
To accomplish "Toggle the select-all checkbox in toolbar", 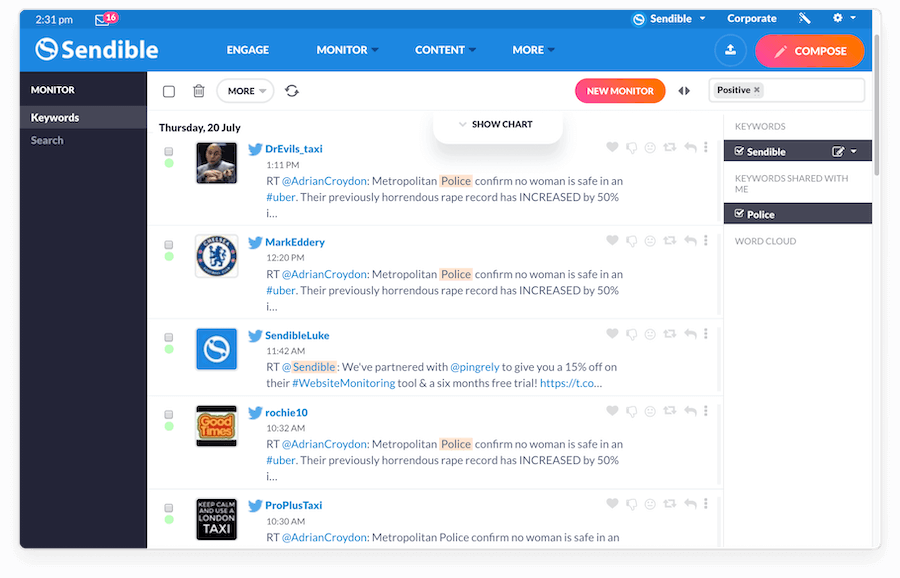I will coord(169,91).
